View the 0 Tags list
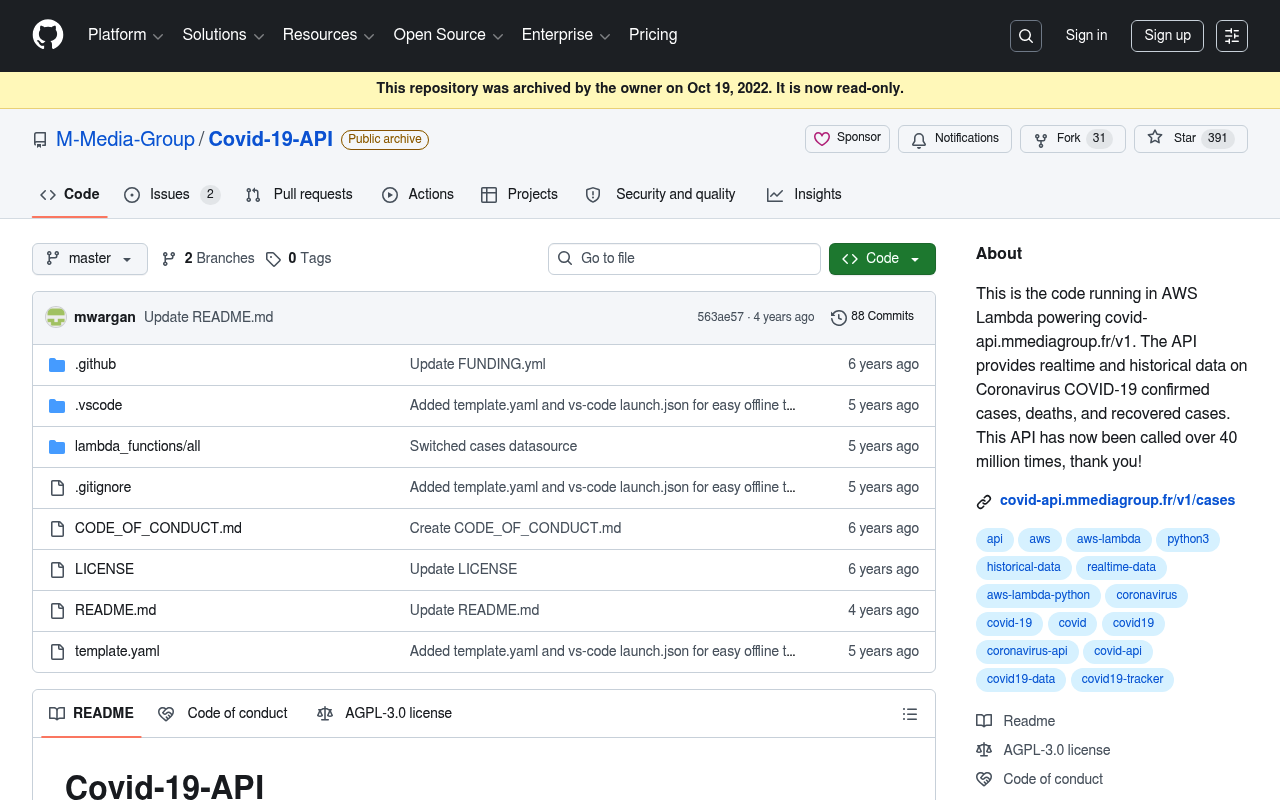Screen dimensions: 1280x800 [x=299, y=258]
